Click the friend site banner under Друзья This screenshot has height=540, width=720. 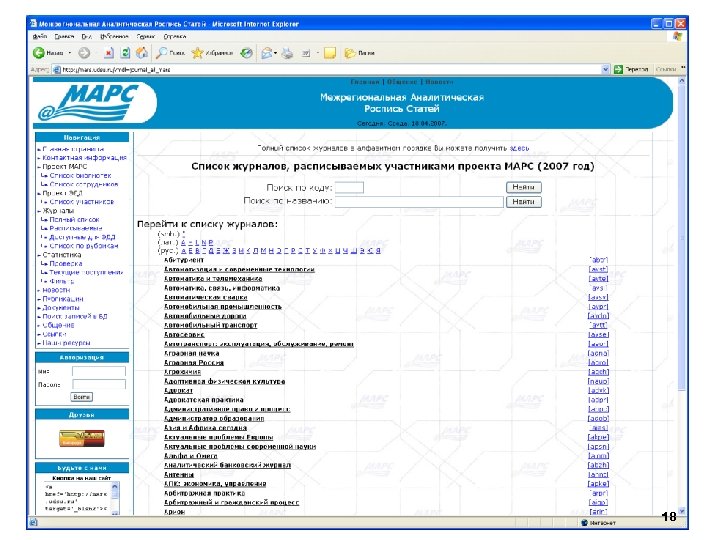click(82, 439)
